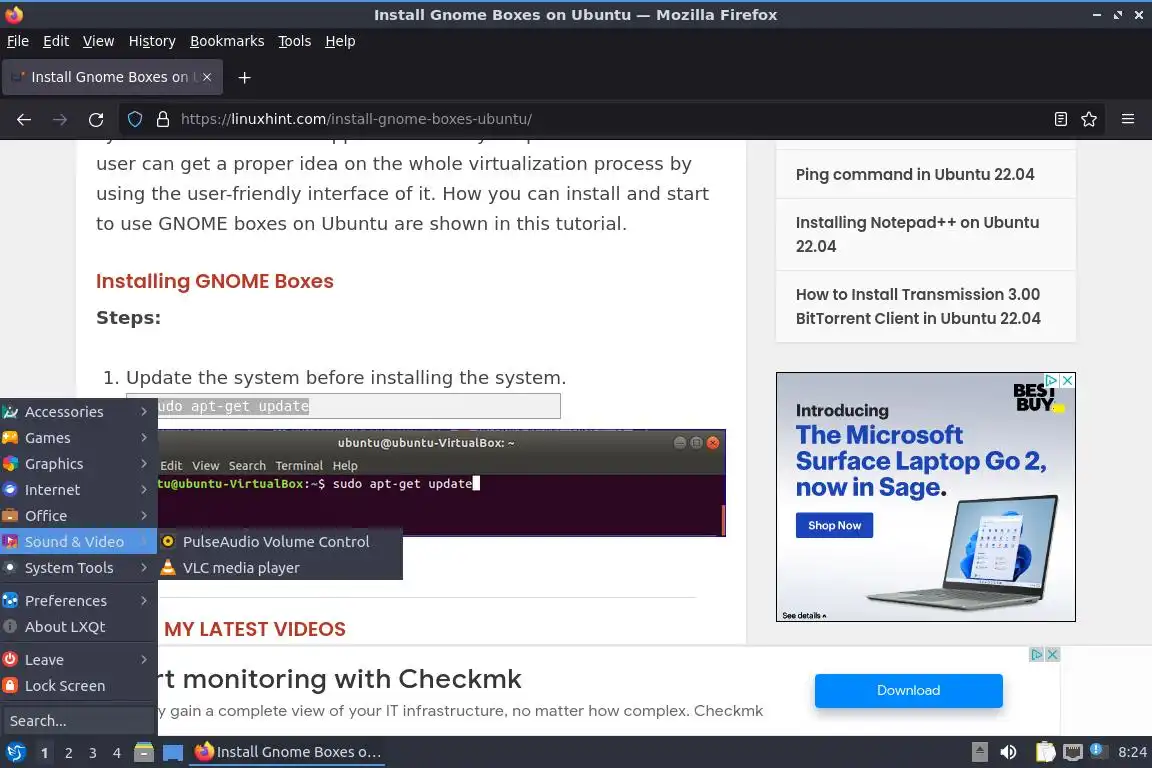Click the Firefox logo in title bar
Screen dimensions: 1152x768
tap(14, 14)
